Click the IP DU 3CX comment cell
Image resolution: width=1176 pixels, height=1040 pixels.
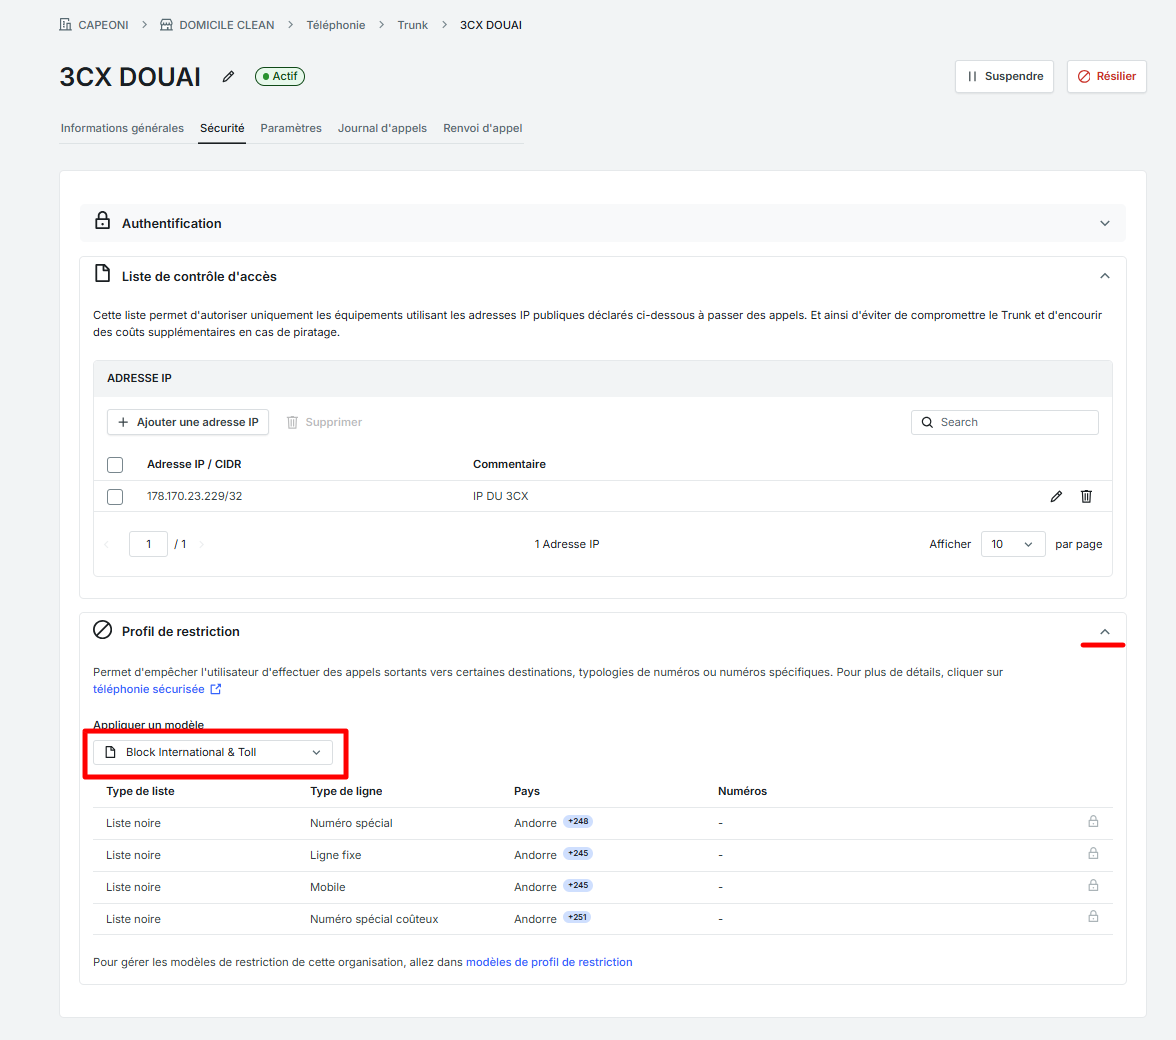[x=501, y=496]
